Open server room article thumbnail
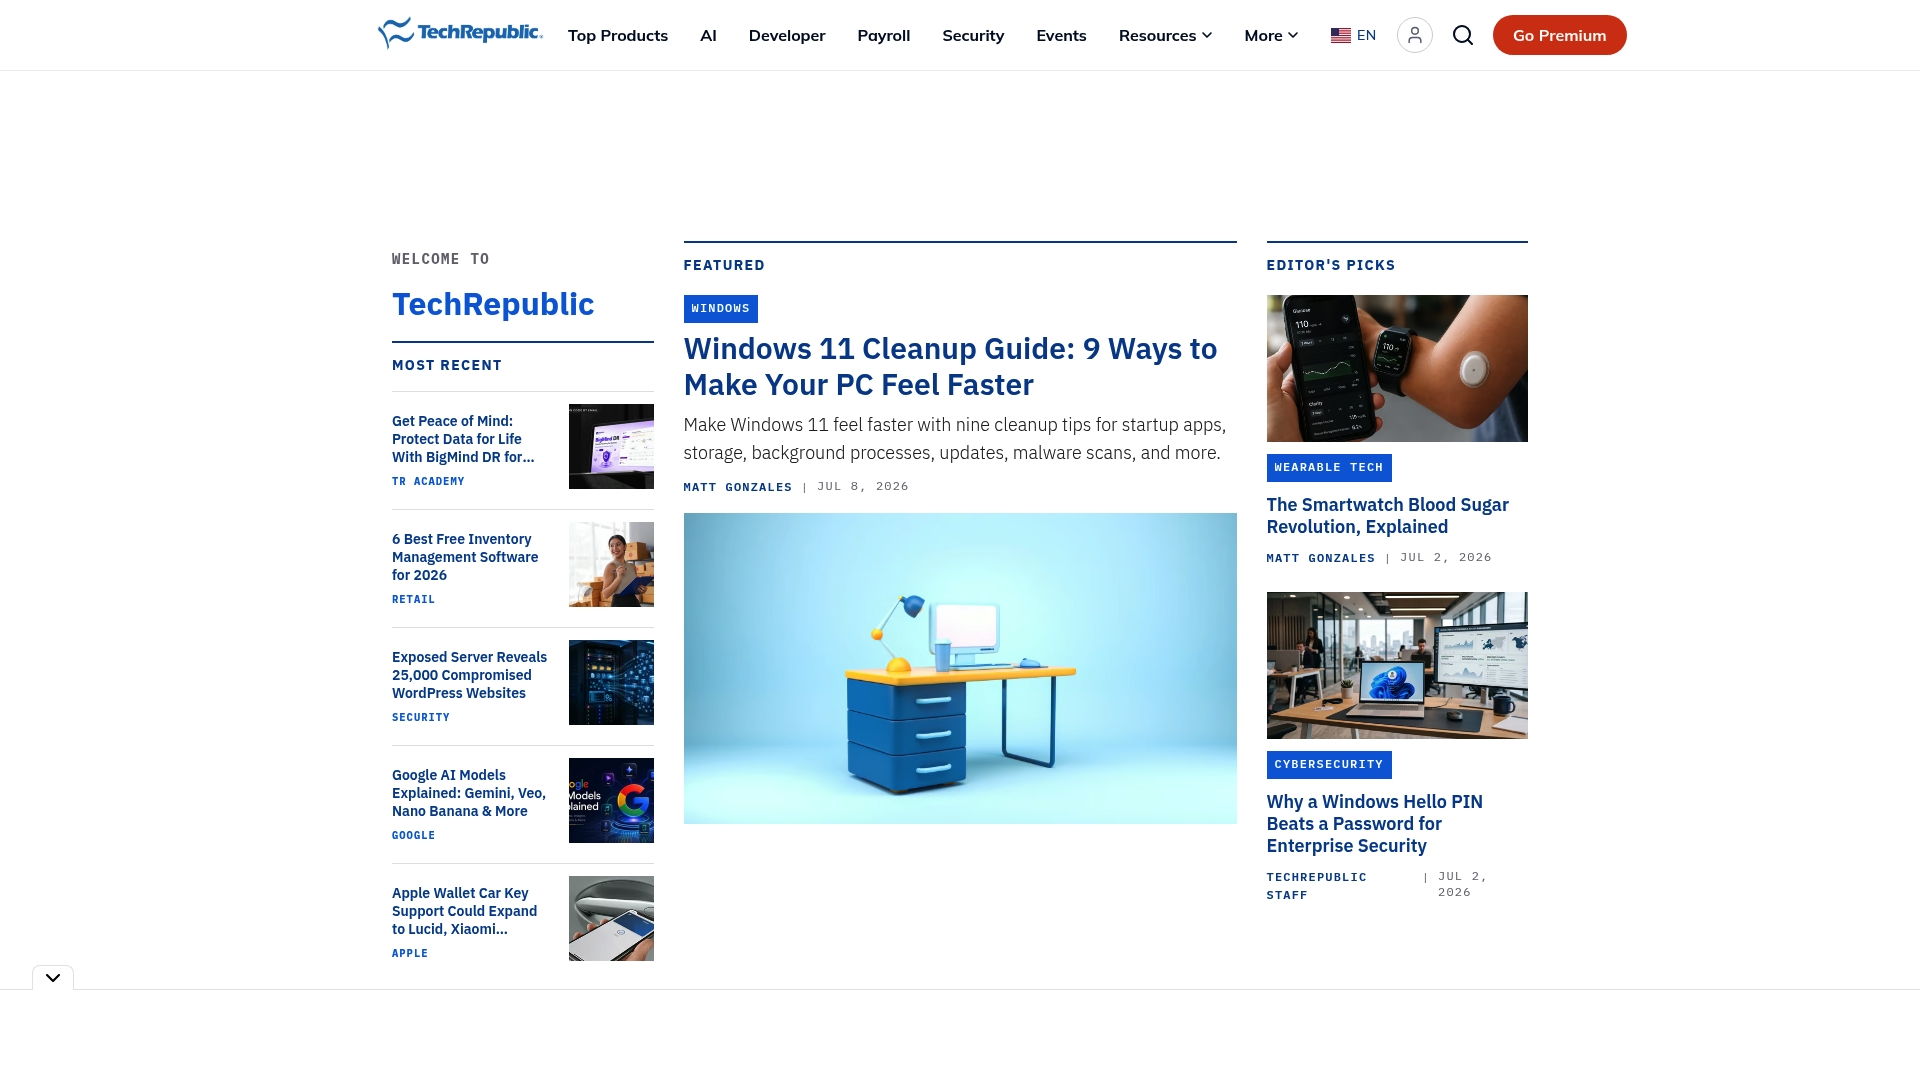 tap(611, 682)
